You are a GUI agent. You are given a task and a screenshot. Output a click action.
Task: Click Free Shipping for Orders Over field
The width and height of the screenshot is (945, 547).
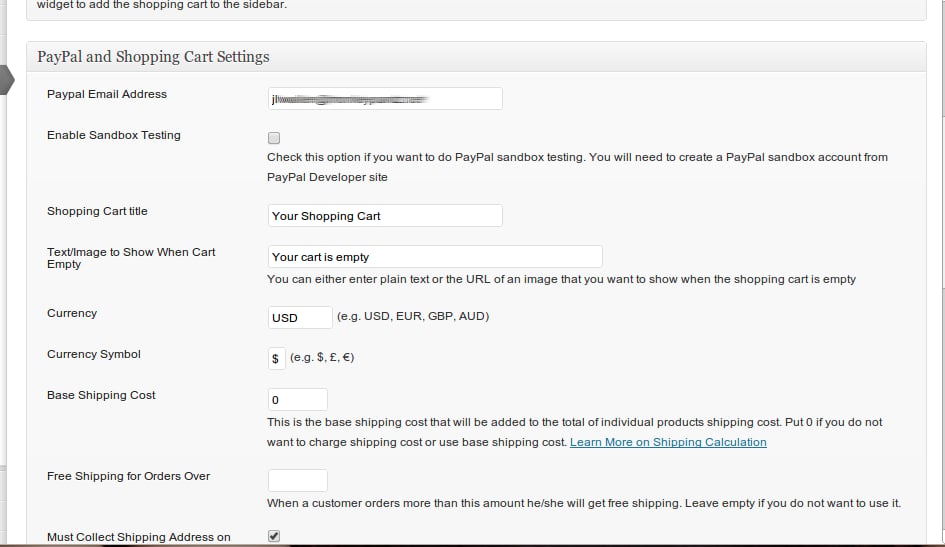(x=298, y=481)
